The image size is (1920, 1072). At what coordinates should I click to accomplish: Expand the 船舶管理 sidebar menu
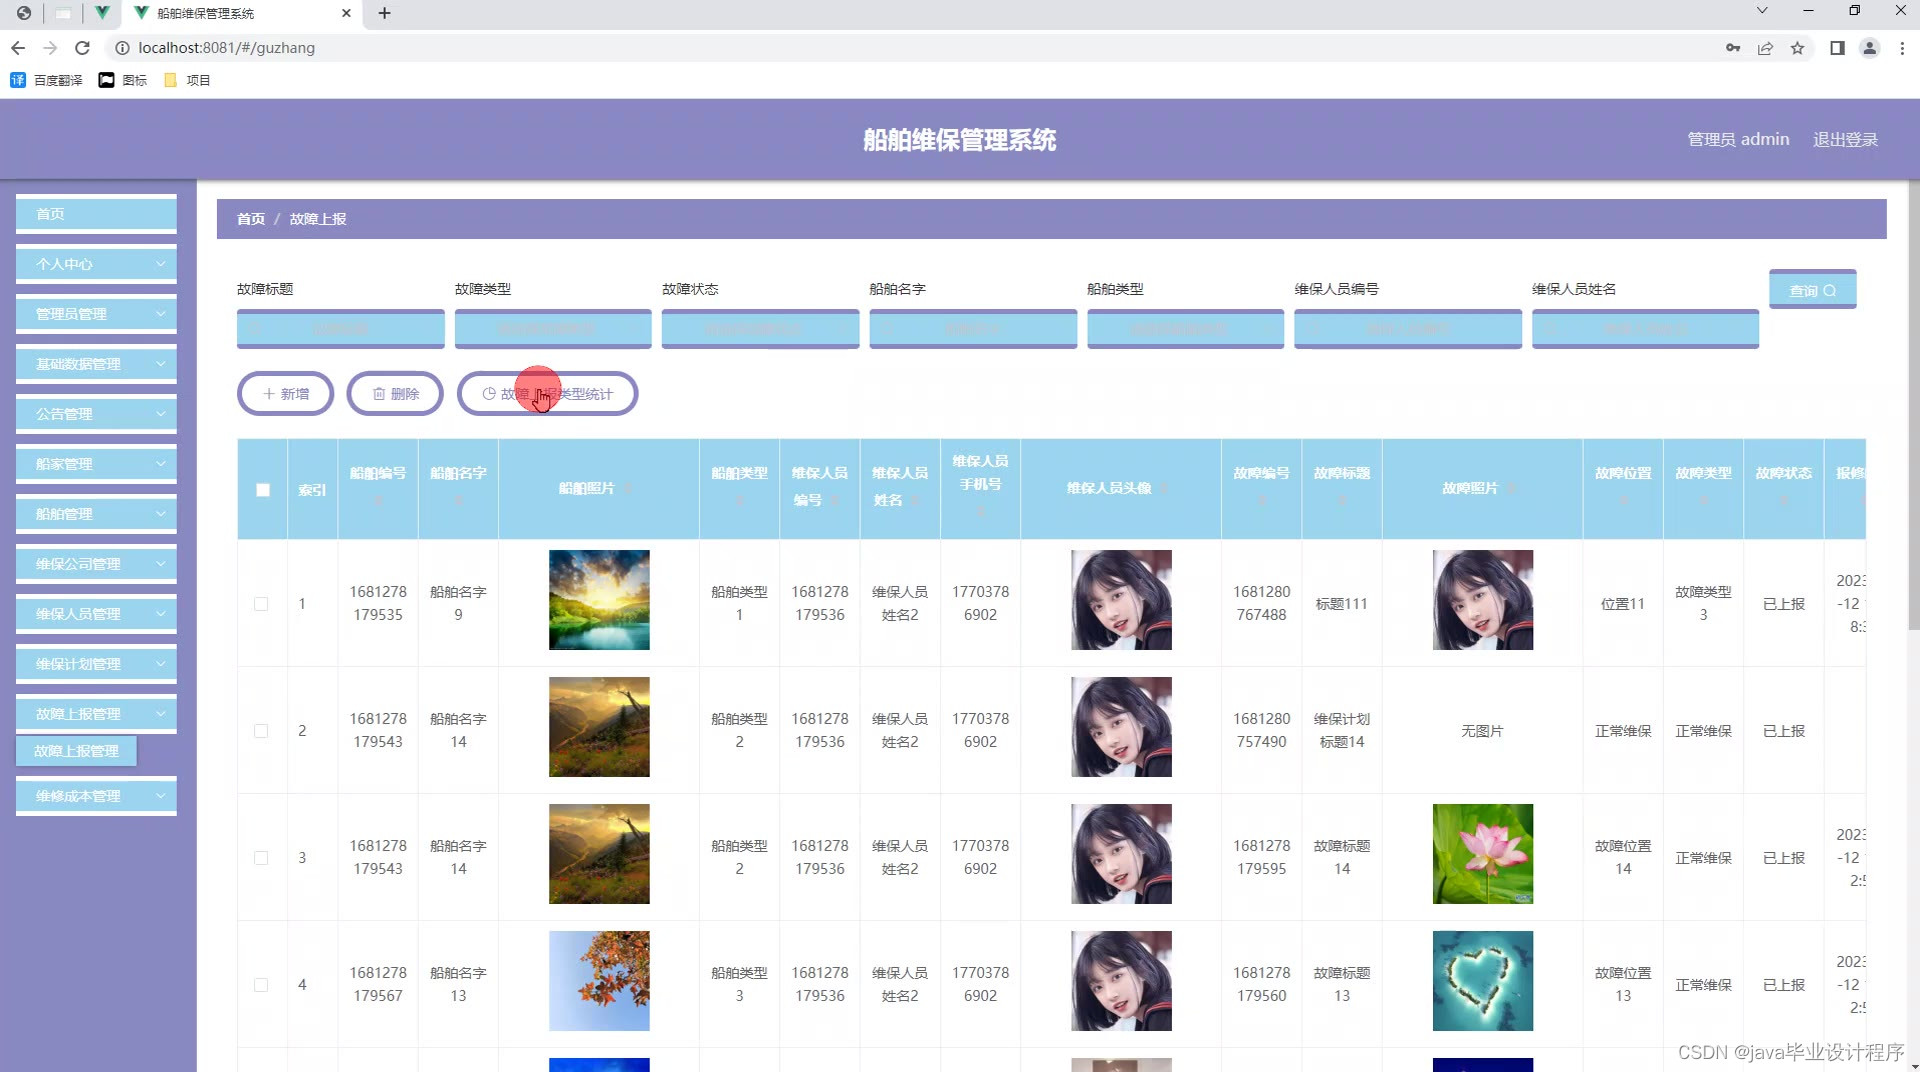point(96,514)
